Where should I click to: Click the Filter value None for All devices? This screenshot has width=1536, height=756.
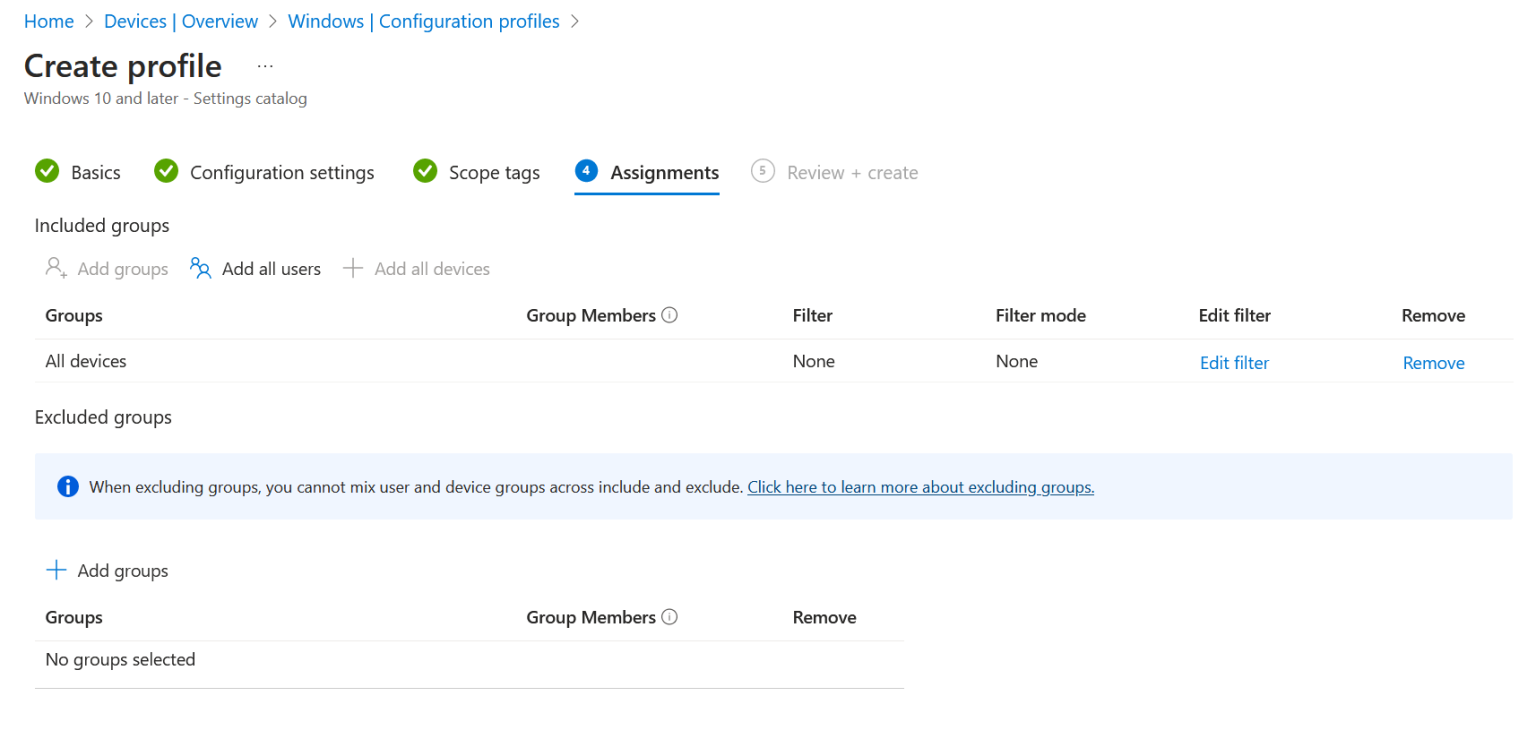point(814,361)
